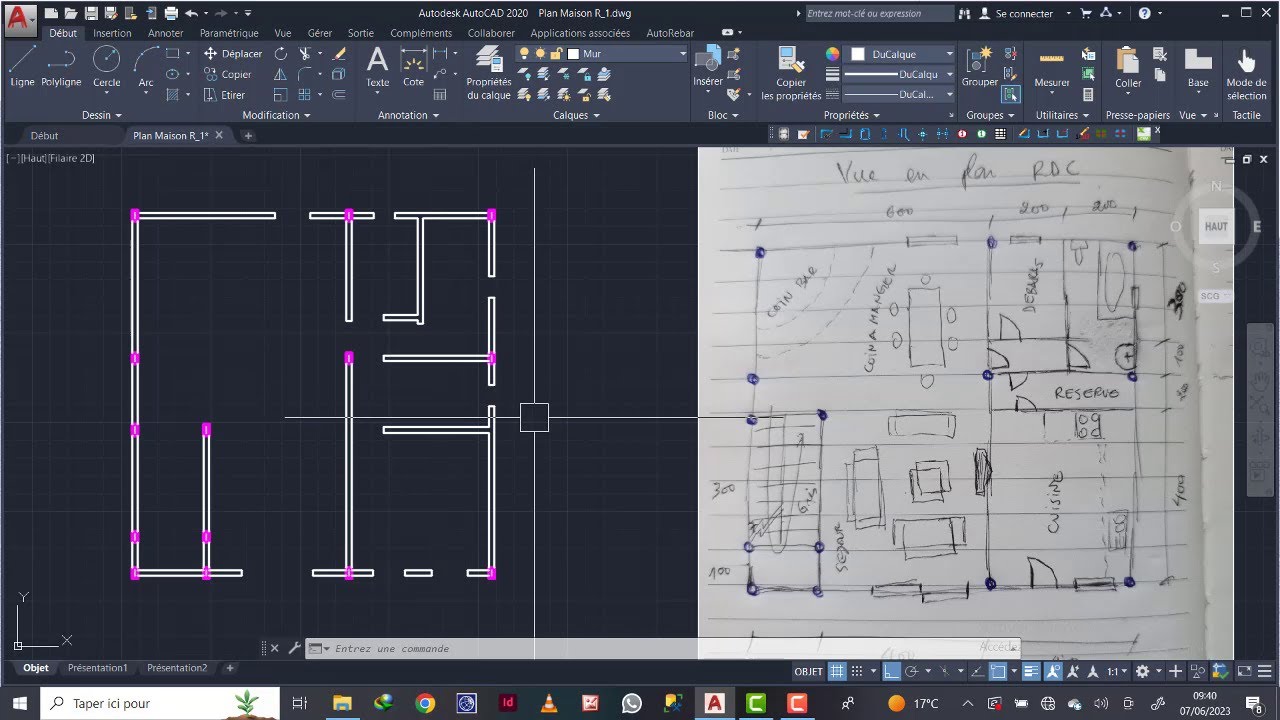The width and height of the screenshot is (1280, 720).
Task: Select the Etirer stretch tool
Action: tap(224, 95)
